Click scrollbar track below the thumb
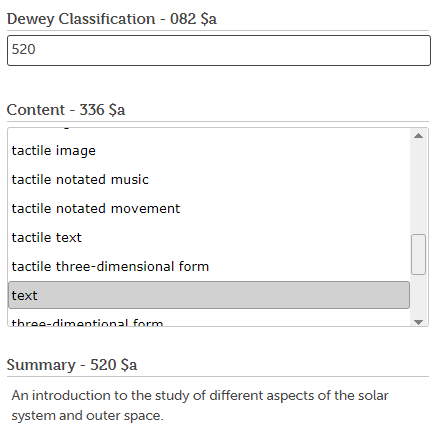 click(418, 295)
